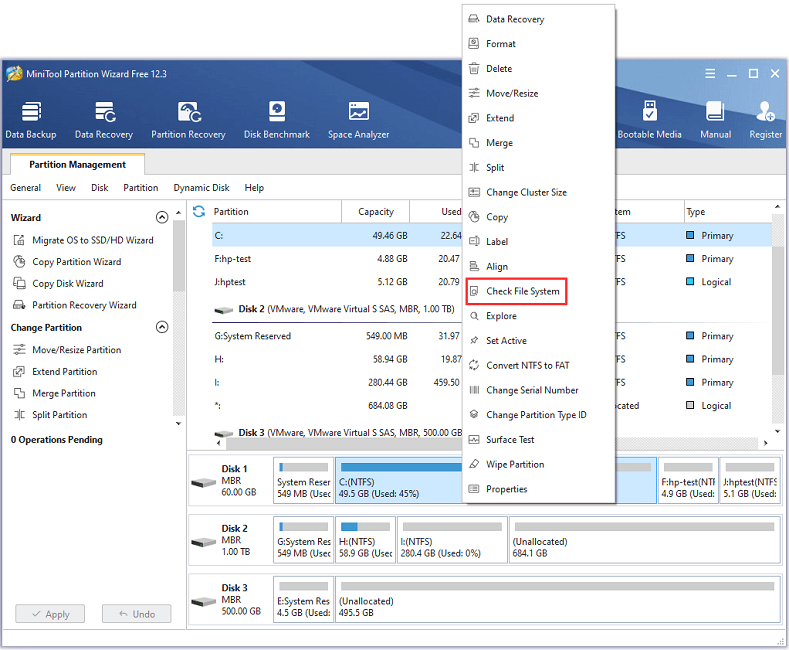Open the View menu
Screen dimensions: 789x650
pos(66,188)
